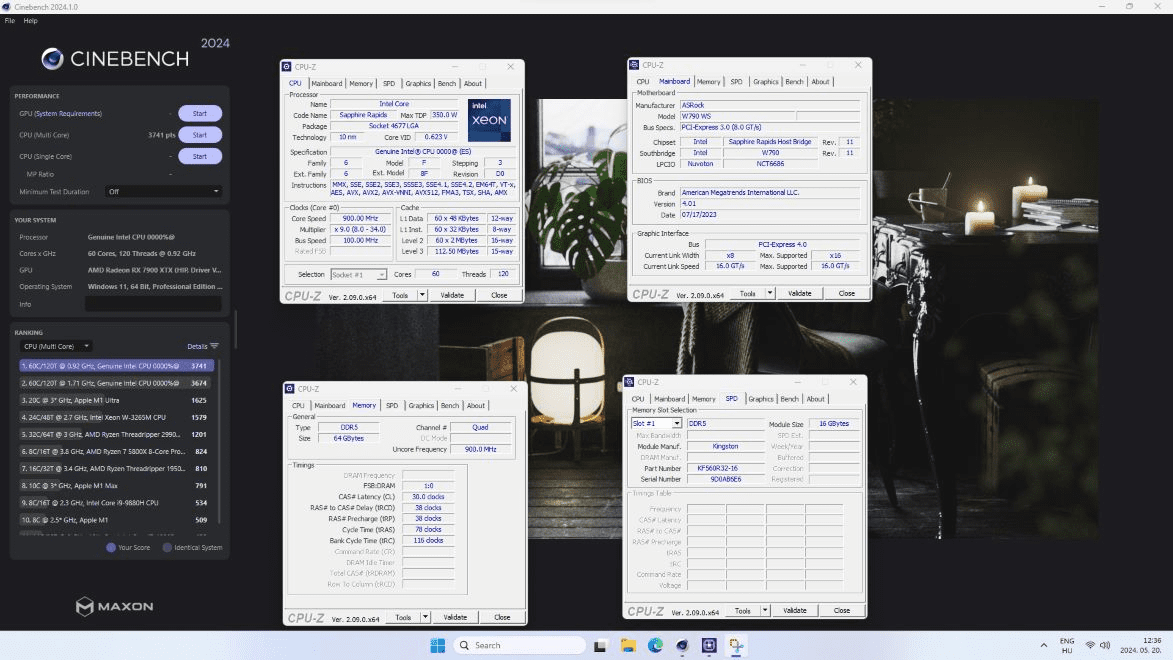The height and width of the screenshot is (660, 1173).
Task: Start the CPU Single Core test
Action: 200,156
